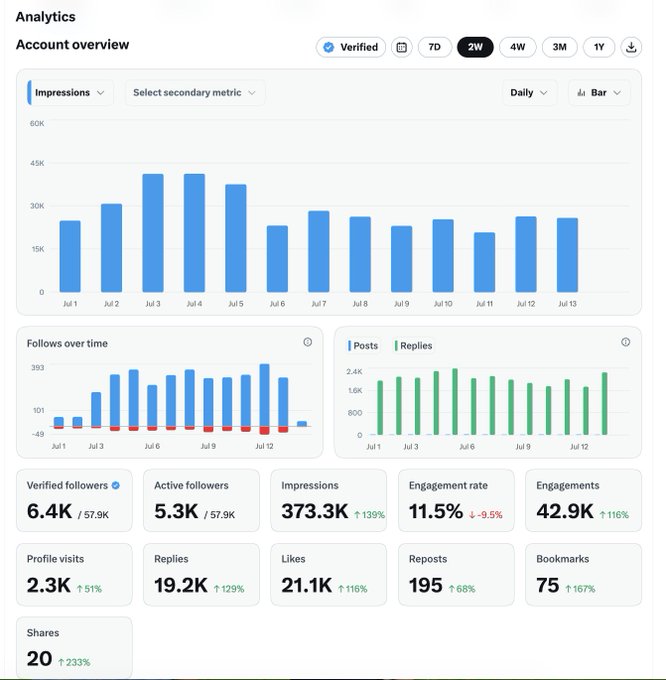Click the 393 follows axis label
Viewport: 666px width, 680px height.
[37, 368]
